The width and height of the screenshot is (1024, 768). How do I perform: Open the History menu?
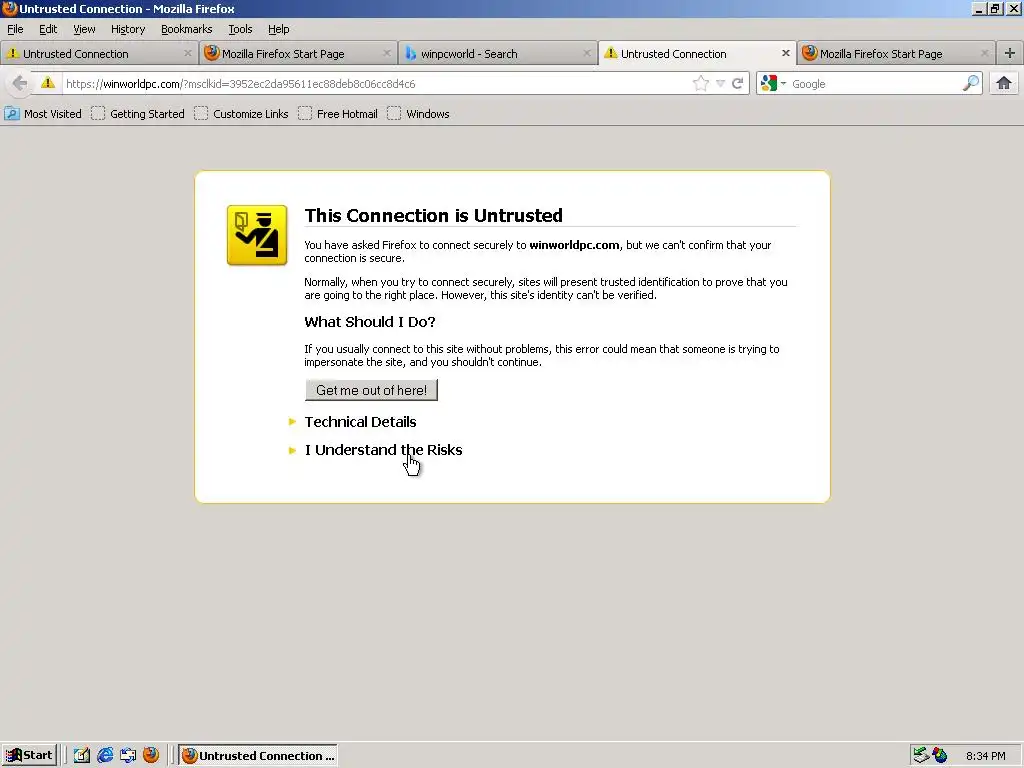click(x=128, y=29)
